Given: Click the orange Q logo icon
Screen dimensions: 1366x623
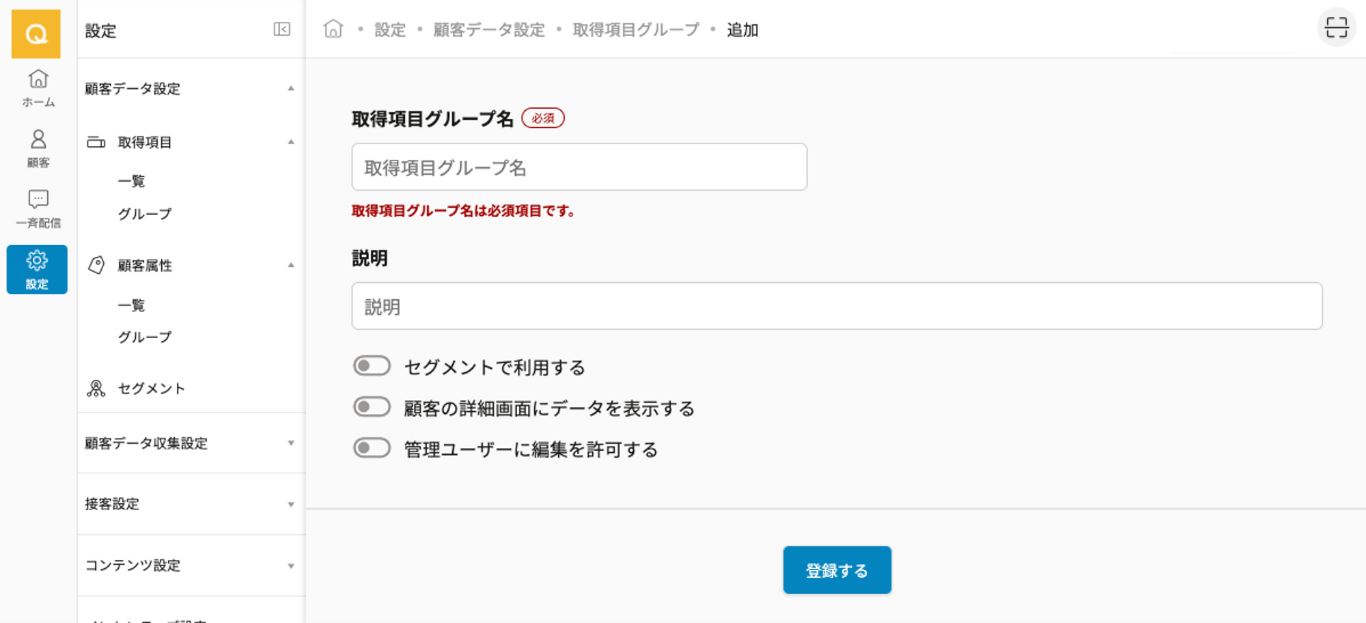Looking at the screenshot, I should [36, 34].
